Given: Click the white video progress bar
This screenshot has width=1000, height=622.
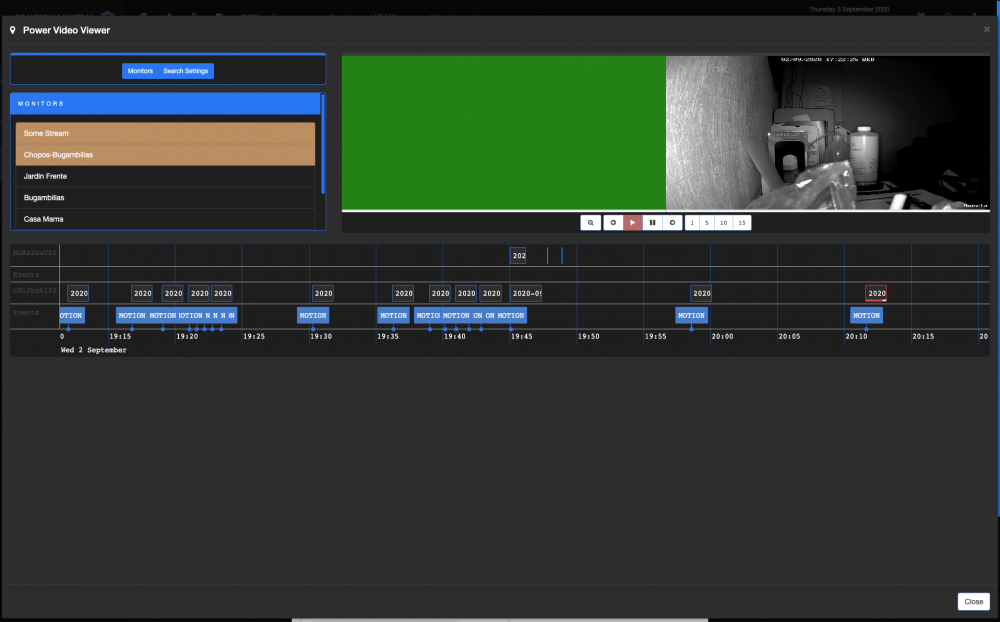Looking at the screenshot, I should pos(666,211).
